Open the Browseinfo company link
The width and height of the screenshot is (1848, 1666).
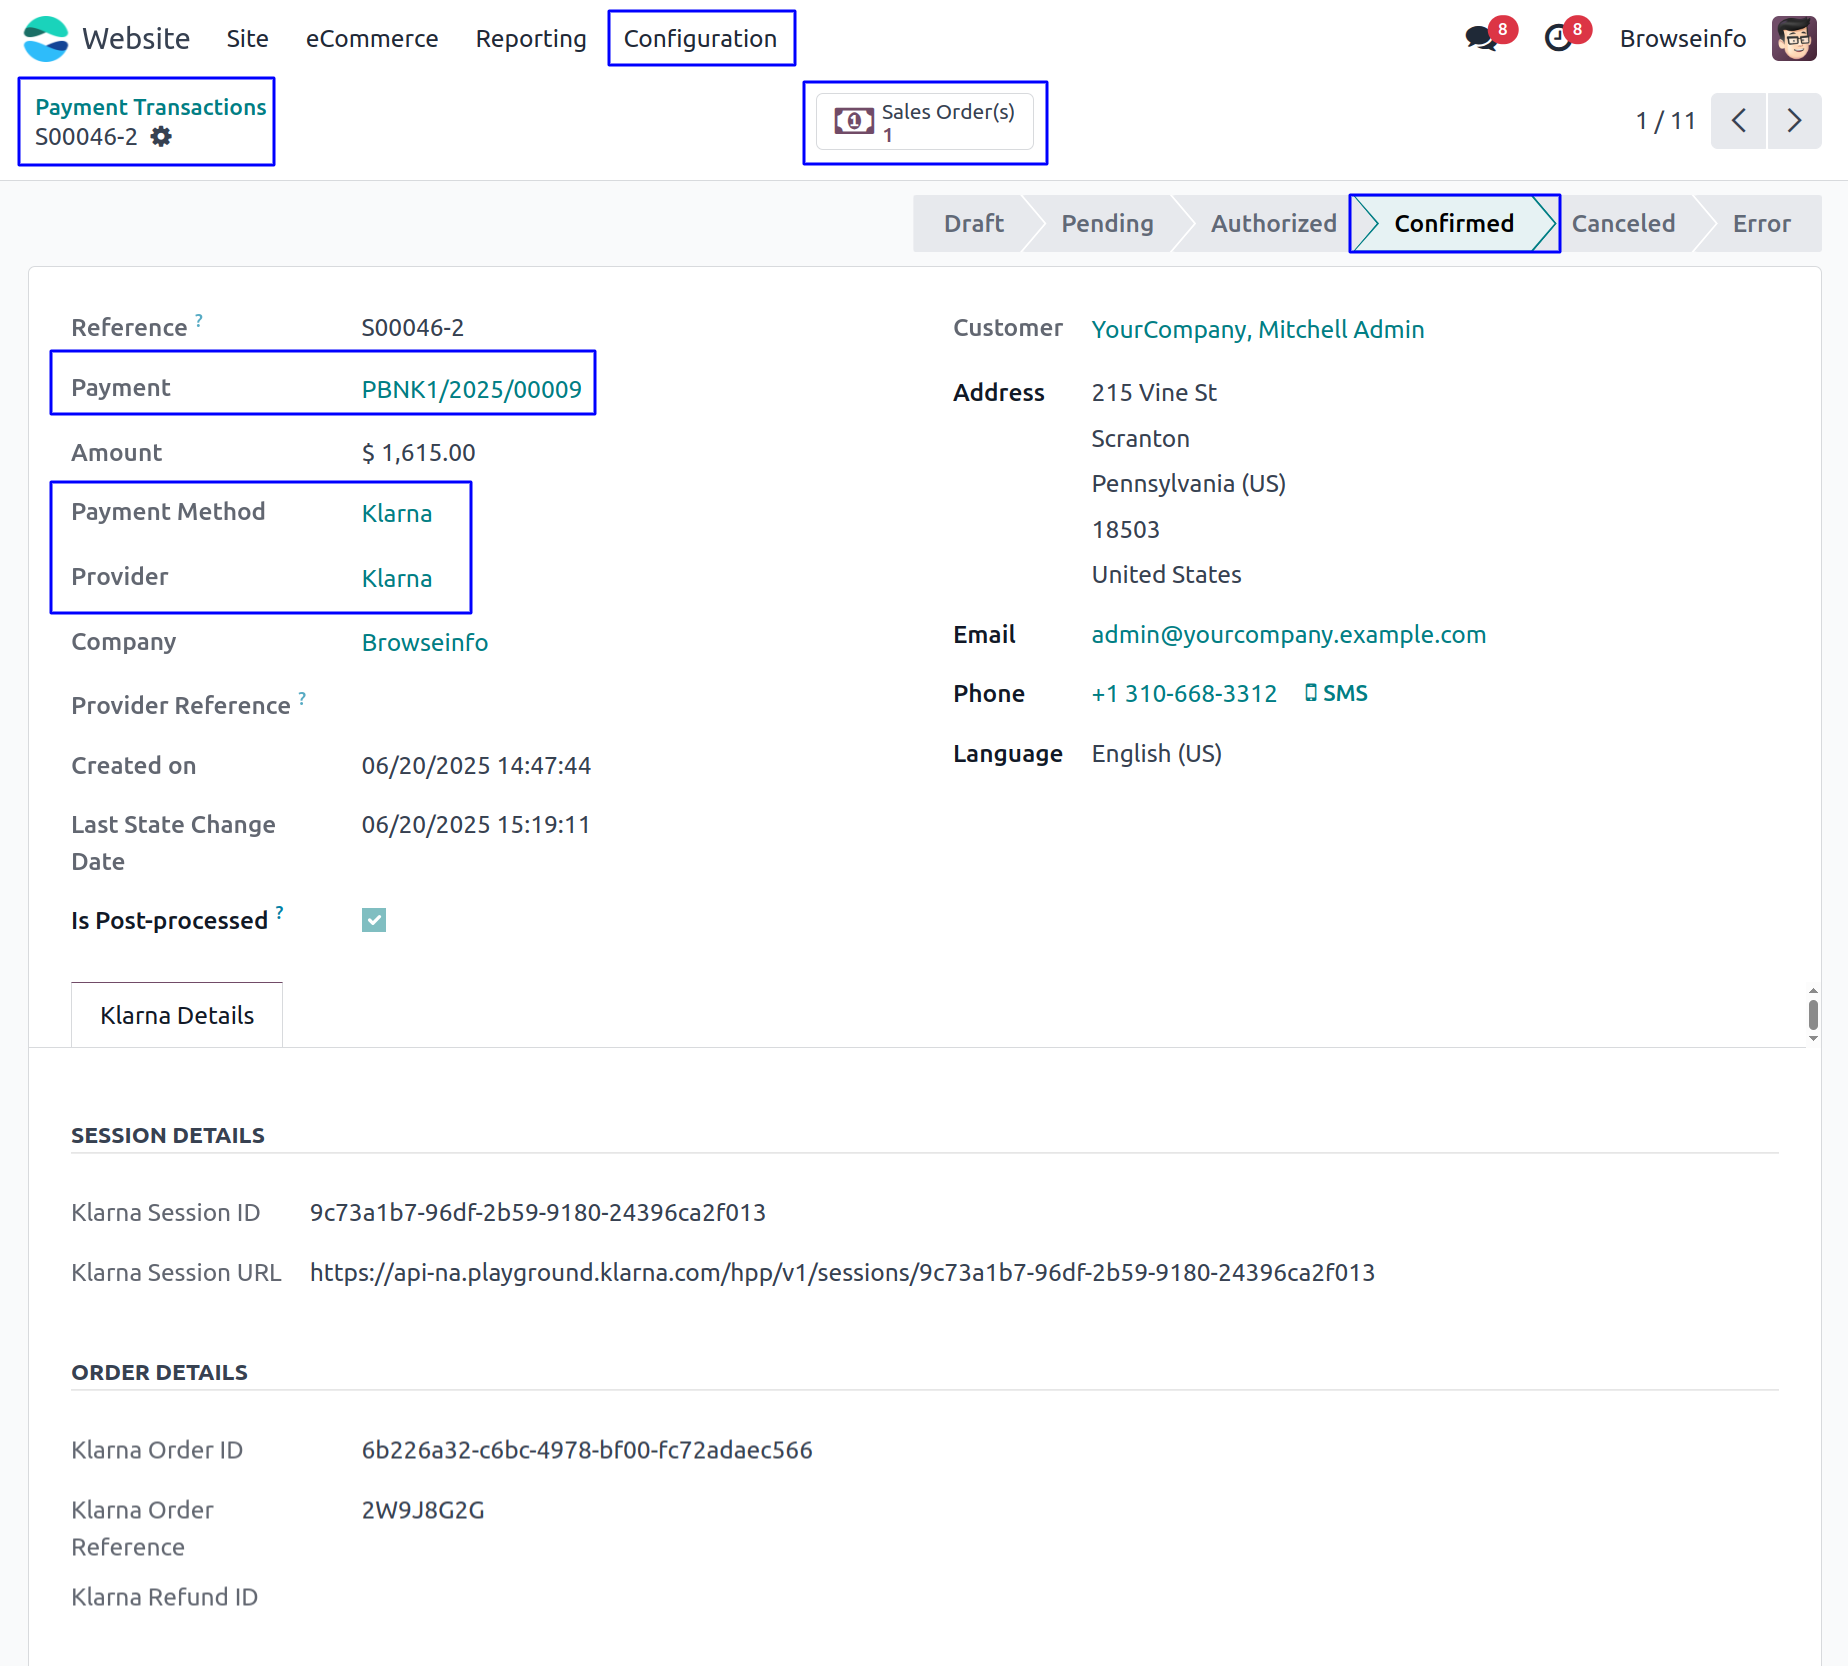[425, 642]
